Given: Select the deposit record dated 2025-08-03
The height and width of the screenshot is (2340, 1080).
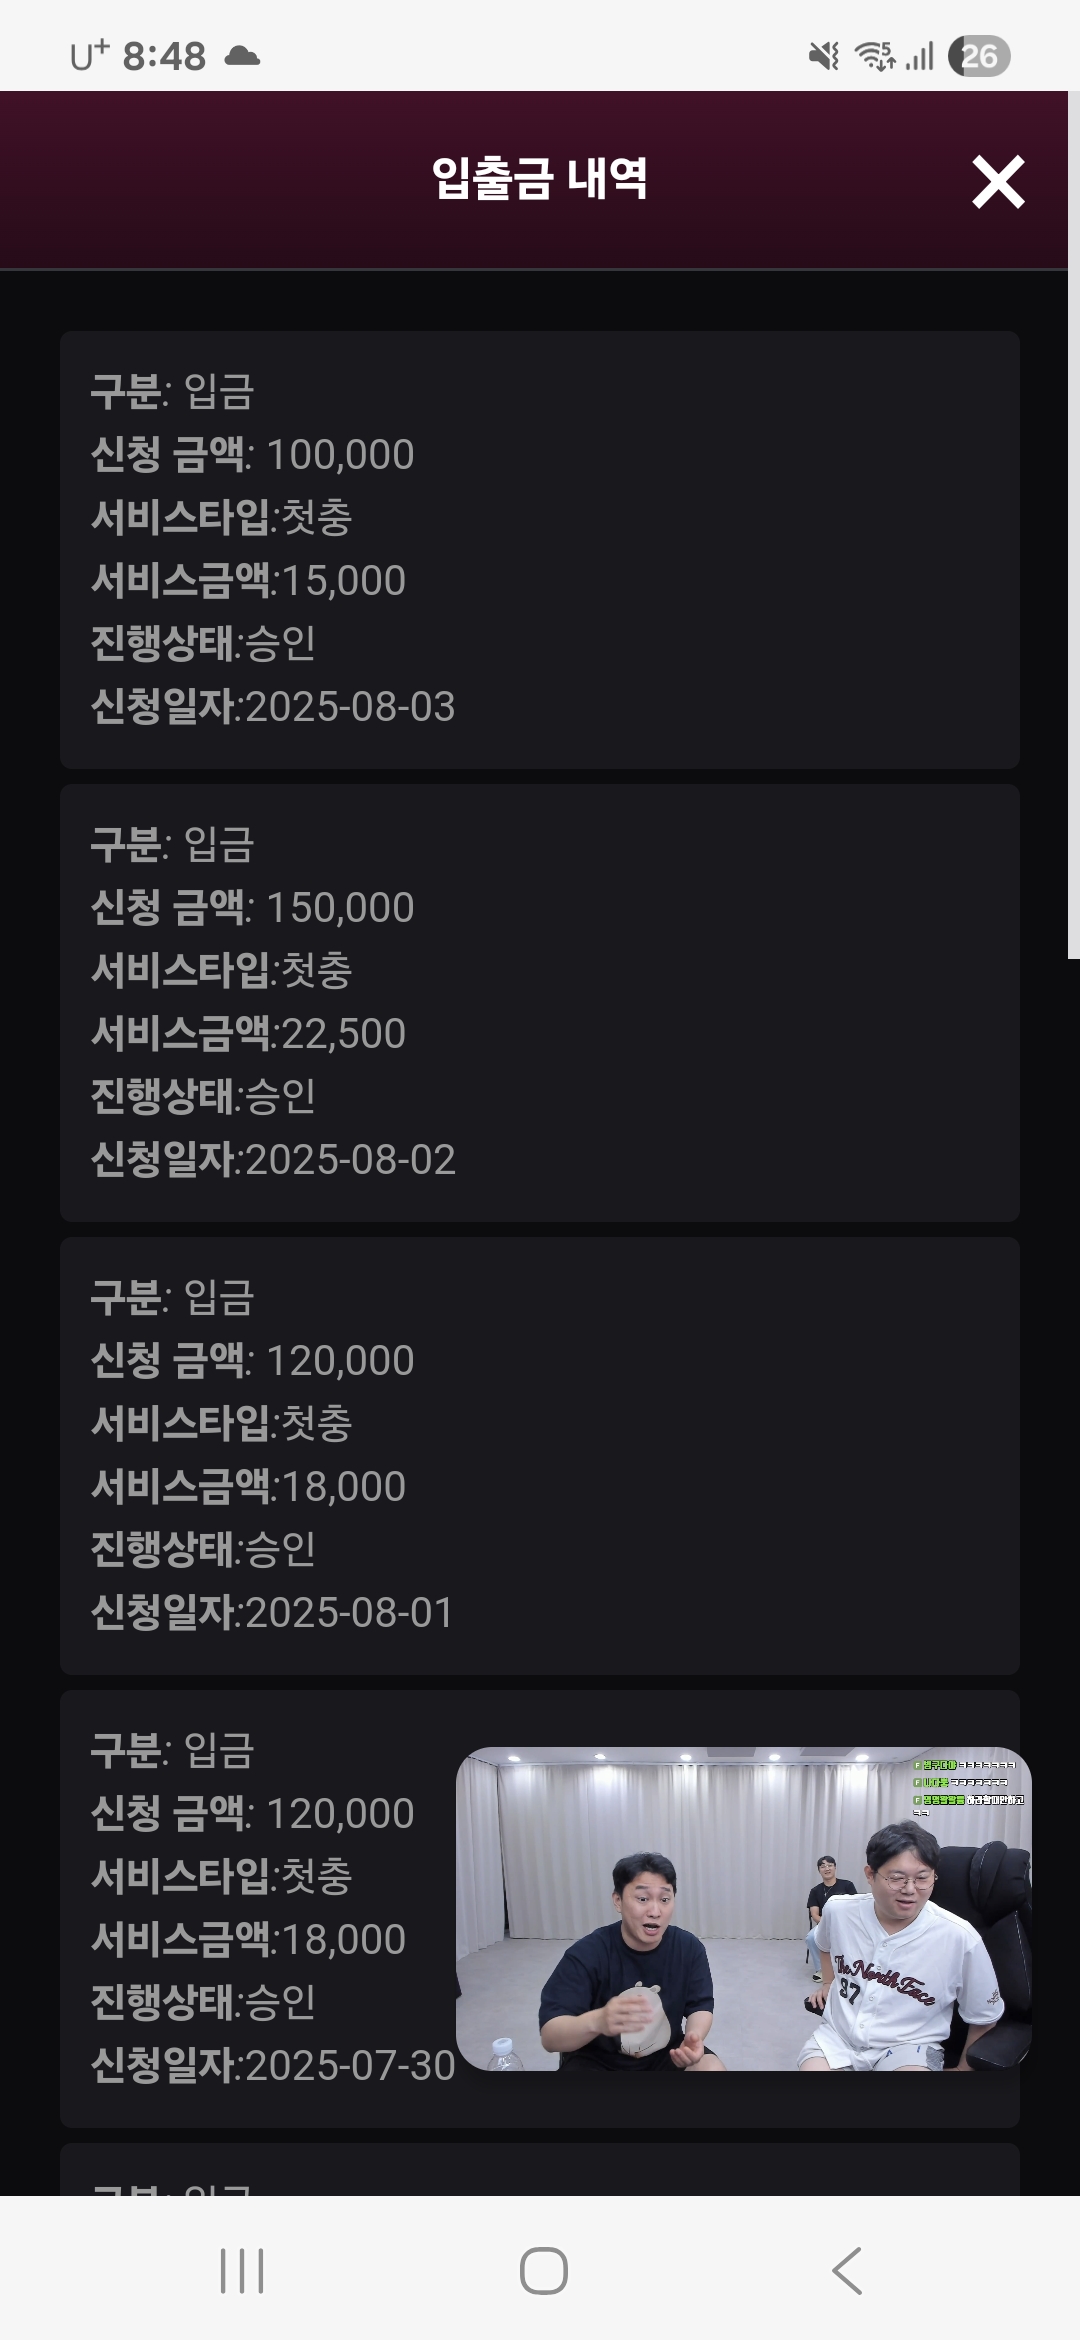Looking at the screenshot, I should click(540, 549).
